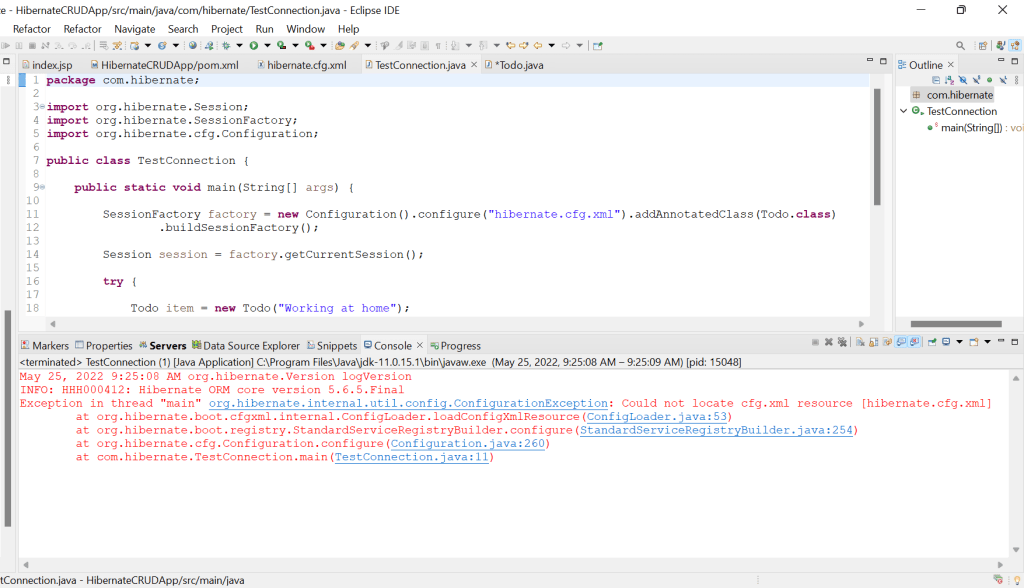The width and height of the screenshot is (1024, 588).
Task: Open Display Selected Console dropdown arrow
Action: coord(959,342)
